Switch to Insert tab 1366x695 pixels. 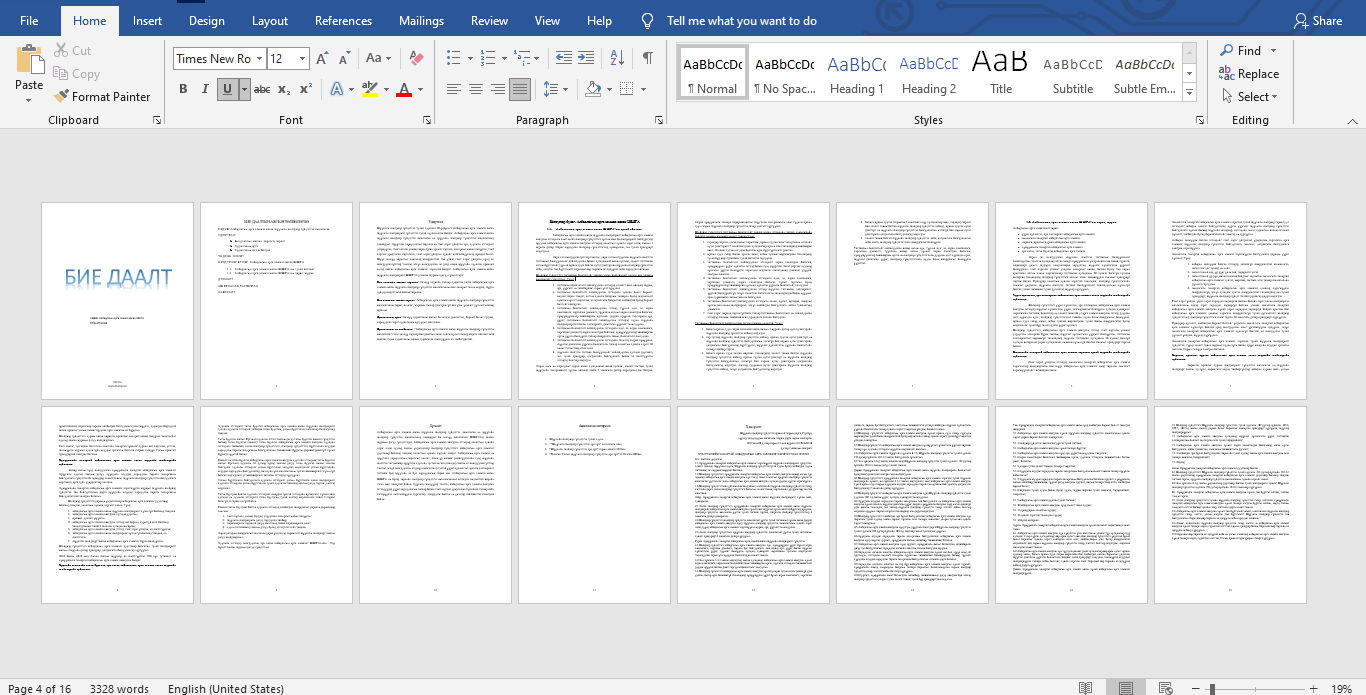coord(148,20)
